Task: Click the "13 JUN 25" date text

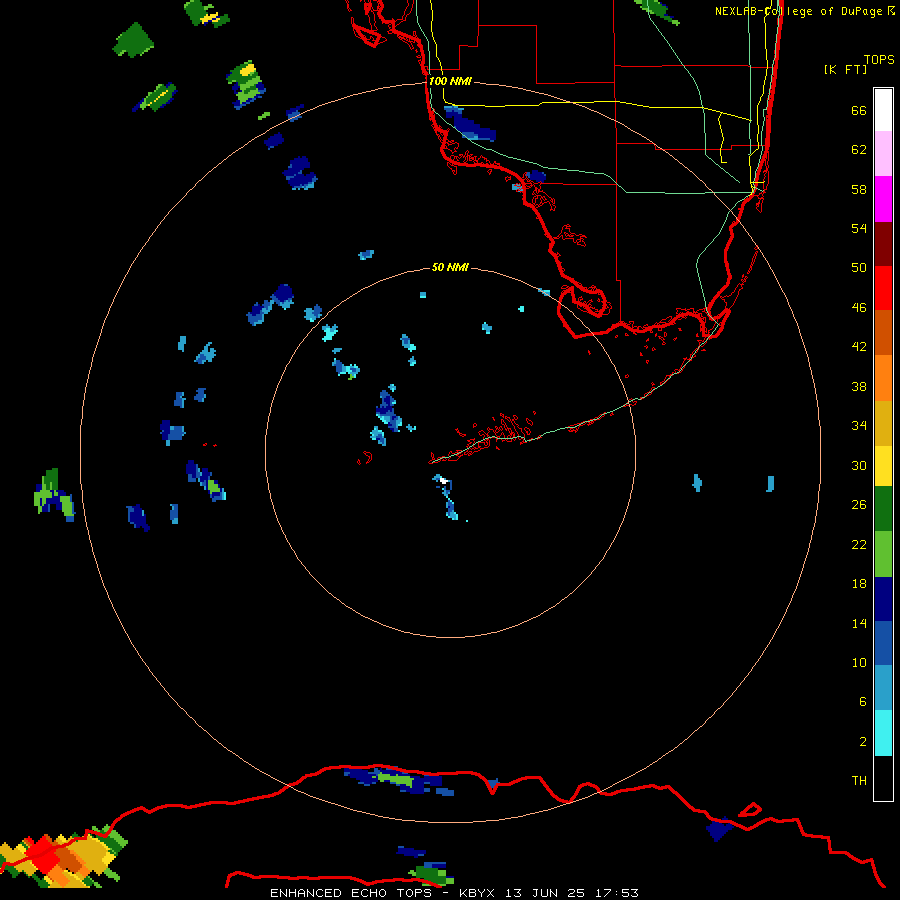Action: [x=545, y=893]
